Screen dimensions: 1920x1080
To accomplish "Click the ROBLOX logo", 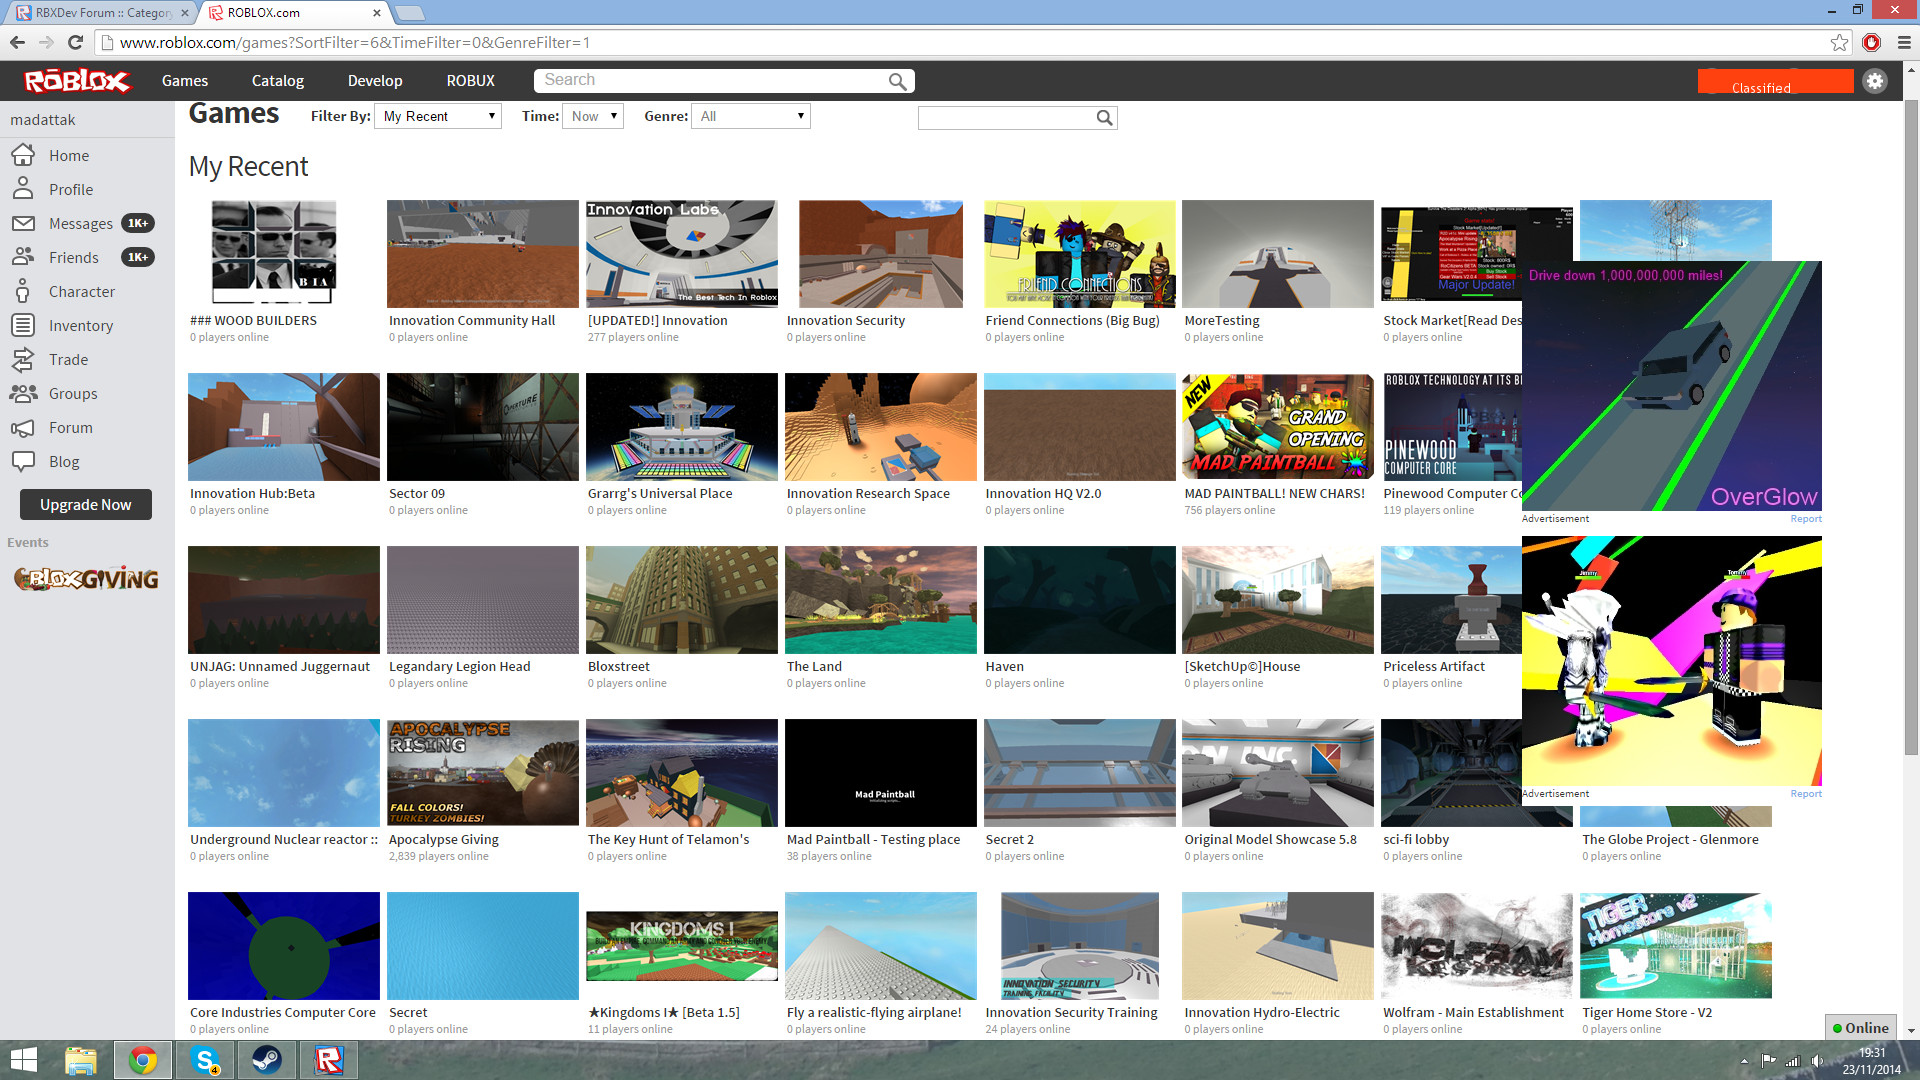I will coord(77,81).
